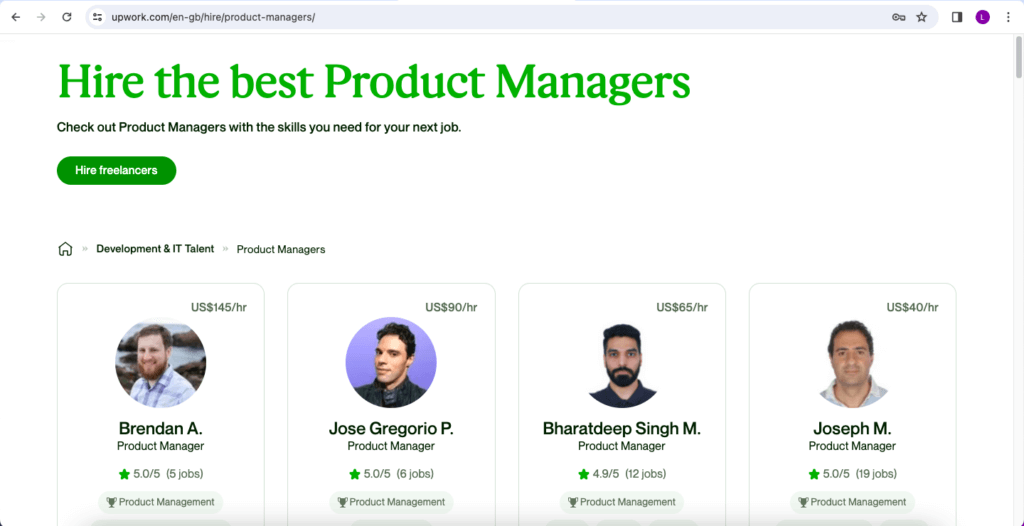Click the Hire freelancers button
This screenshot has width=1024, height=526.
pos(116,170)
